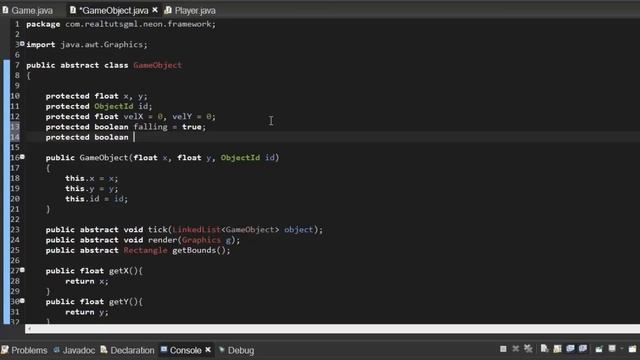Click 'true' value on line 13
Screen dimensions: 640x360
click(x=191, y=127)
